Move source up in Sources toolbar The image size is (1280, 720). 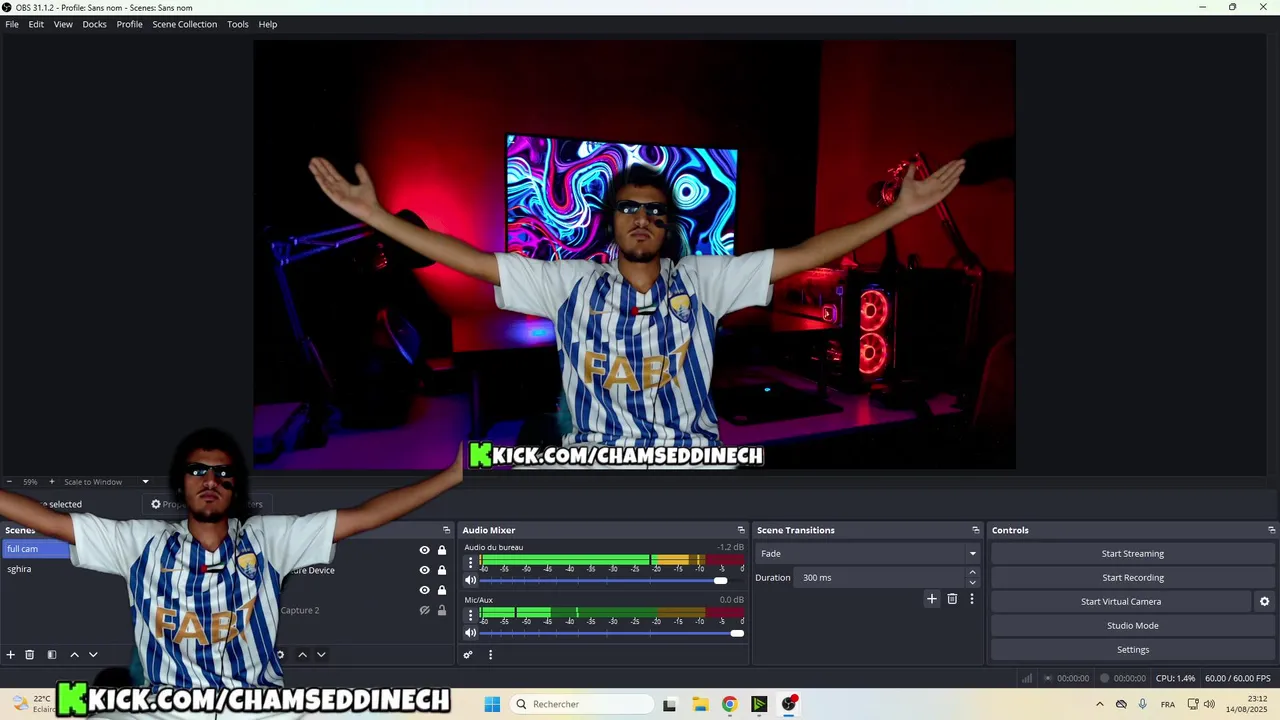click(x=302, y=655)
